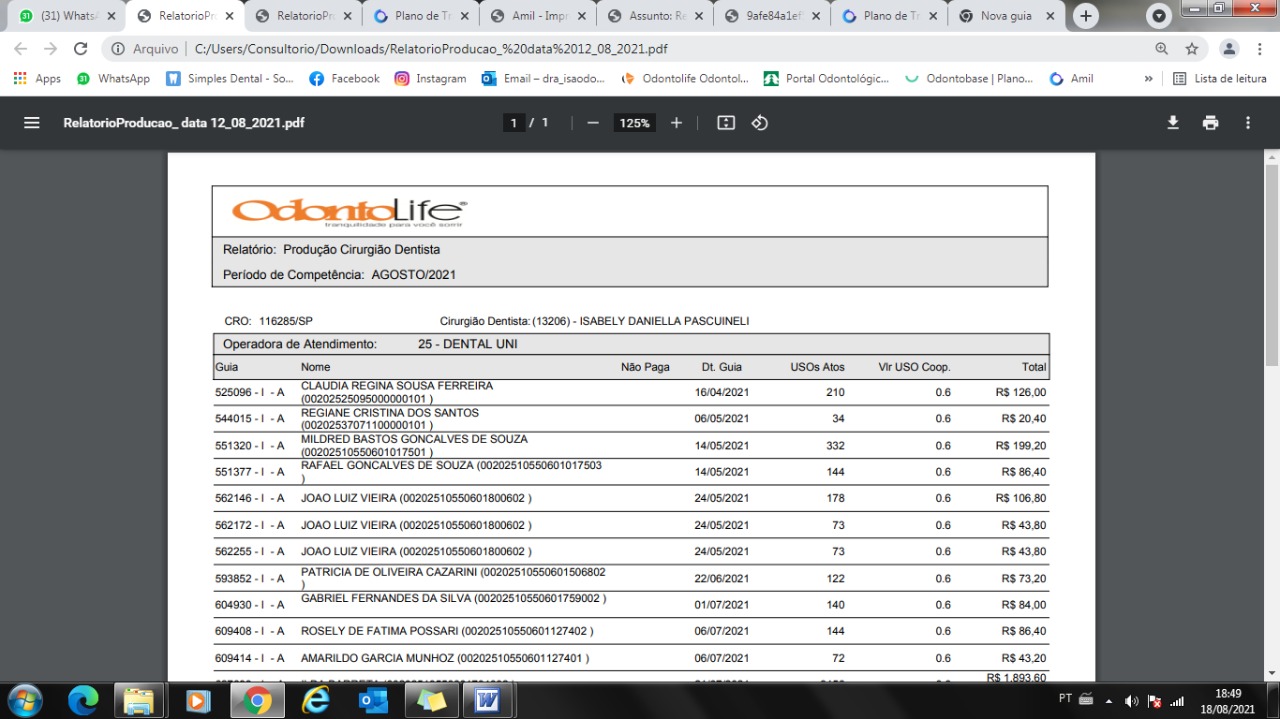The height and width of the screenshot is (719, 1280).
Task: Expand the hidden bookmarks overflow chevron
Action: tap(1148, 78)
